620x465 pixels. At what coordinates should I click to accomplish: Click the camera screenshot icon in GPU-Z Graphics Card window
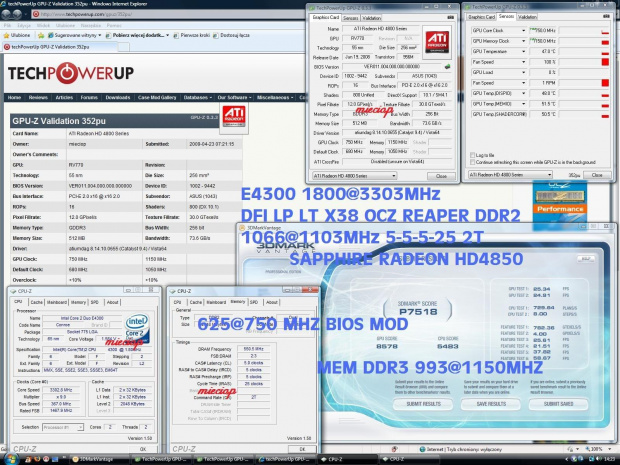(450, 17)
